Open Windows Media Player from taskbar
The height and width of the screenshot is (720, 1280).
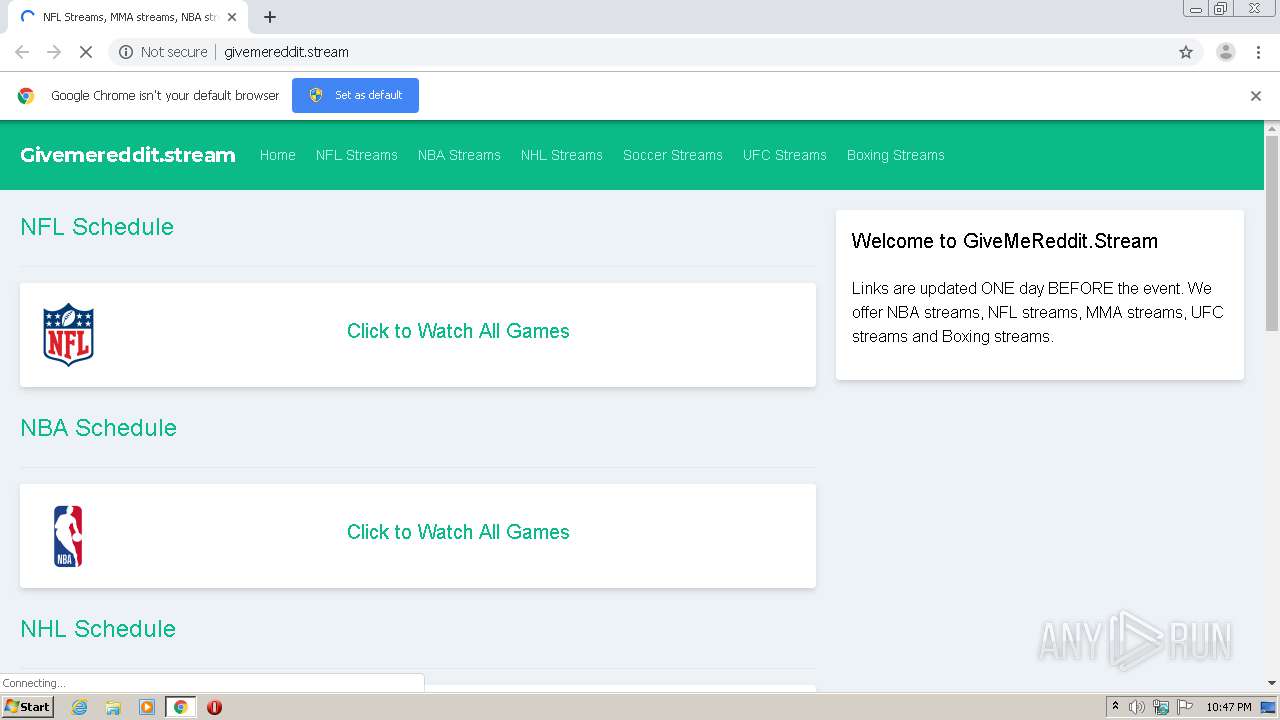(147, 707)
